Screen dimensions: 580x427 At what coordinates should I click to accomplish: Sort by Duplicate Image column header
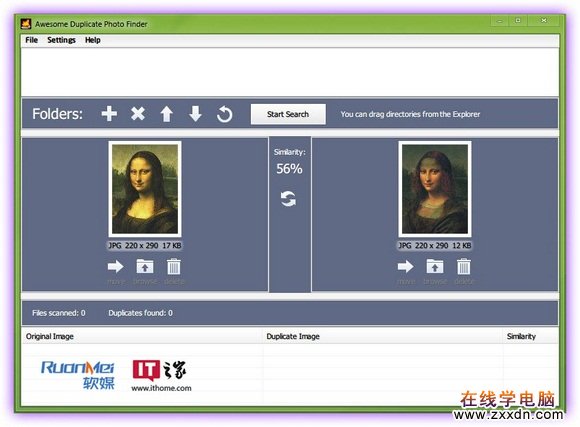click(383, 336)
